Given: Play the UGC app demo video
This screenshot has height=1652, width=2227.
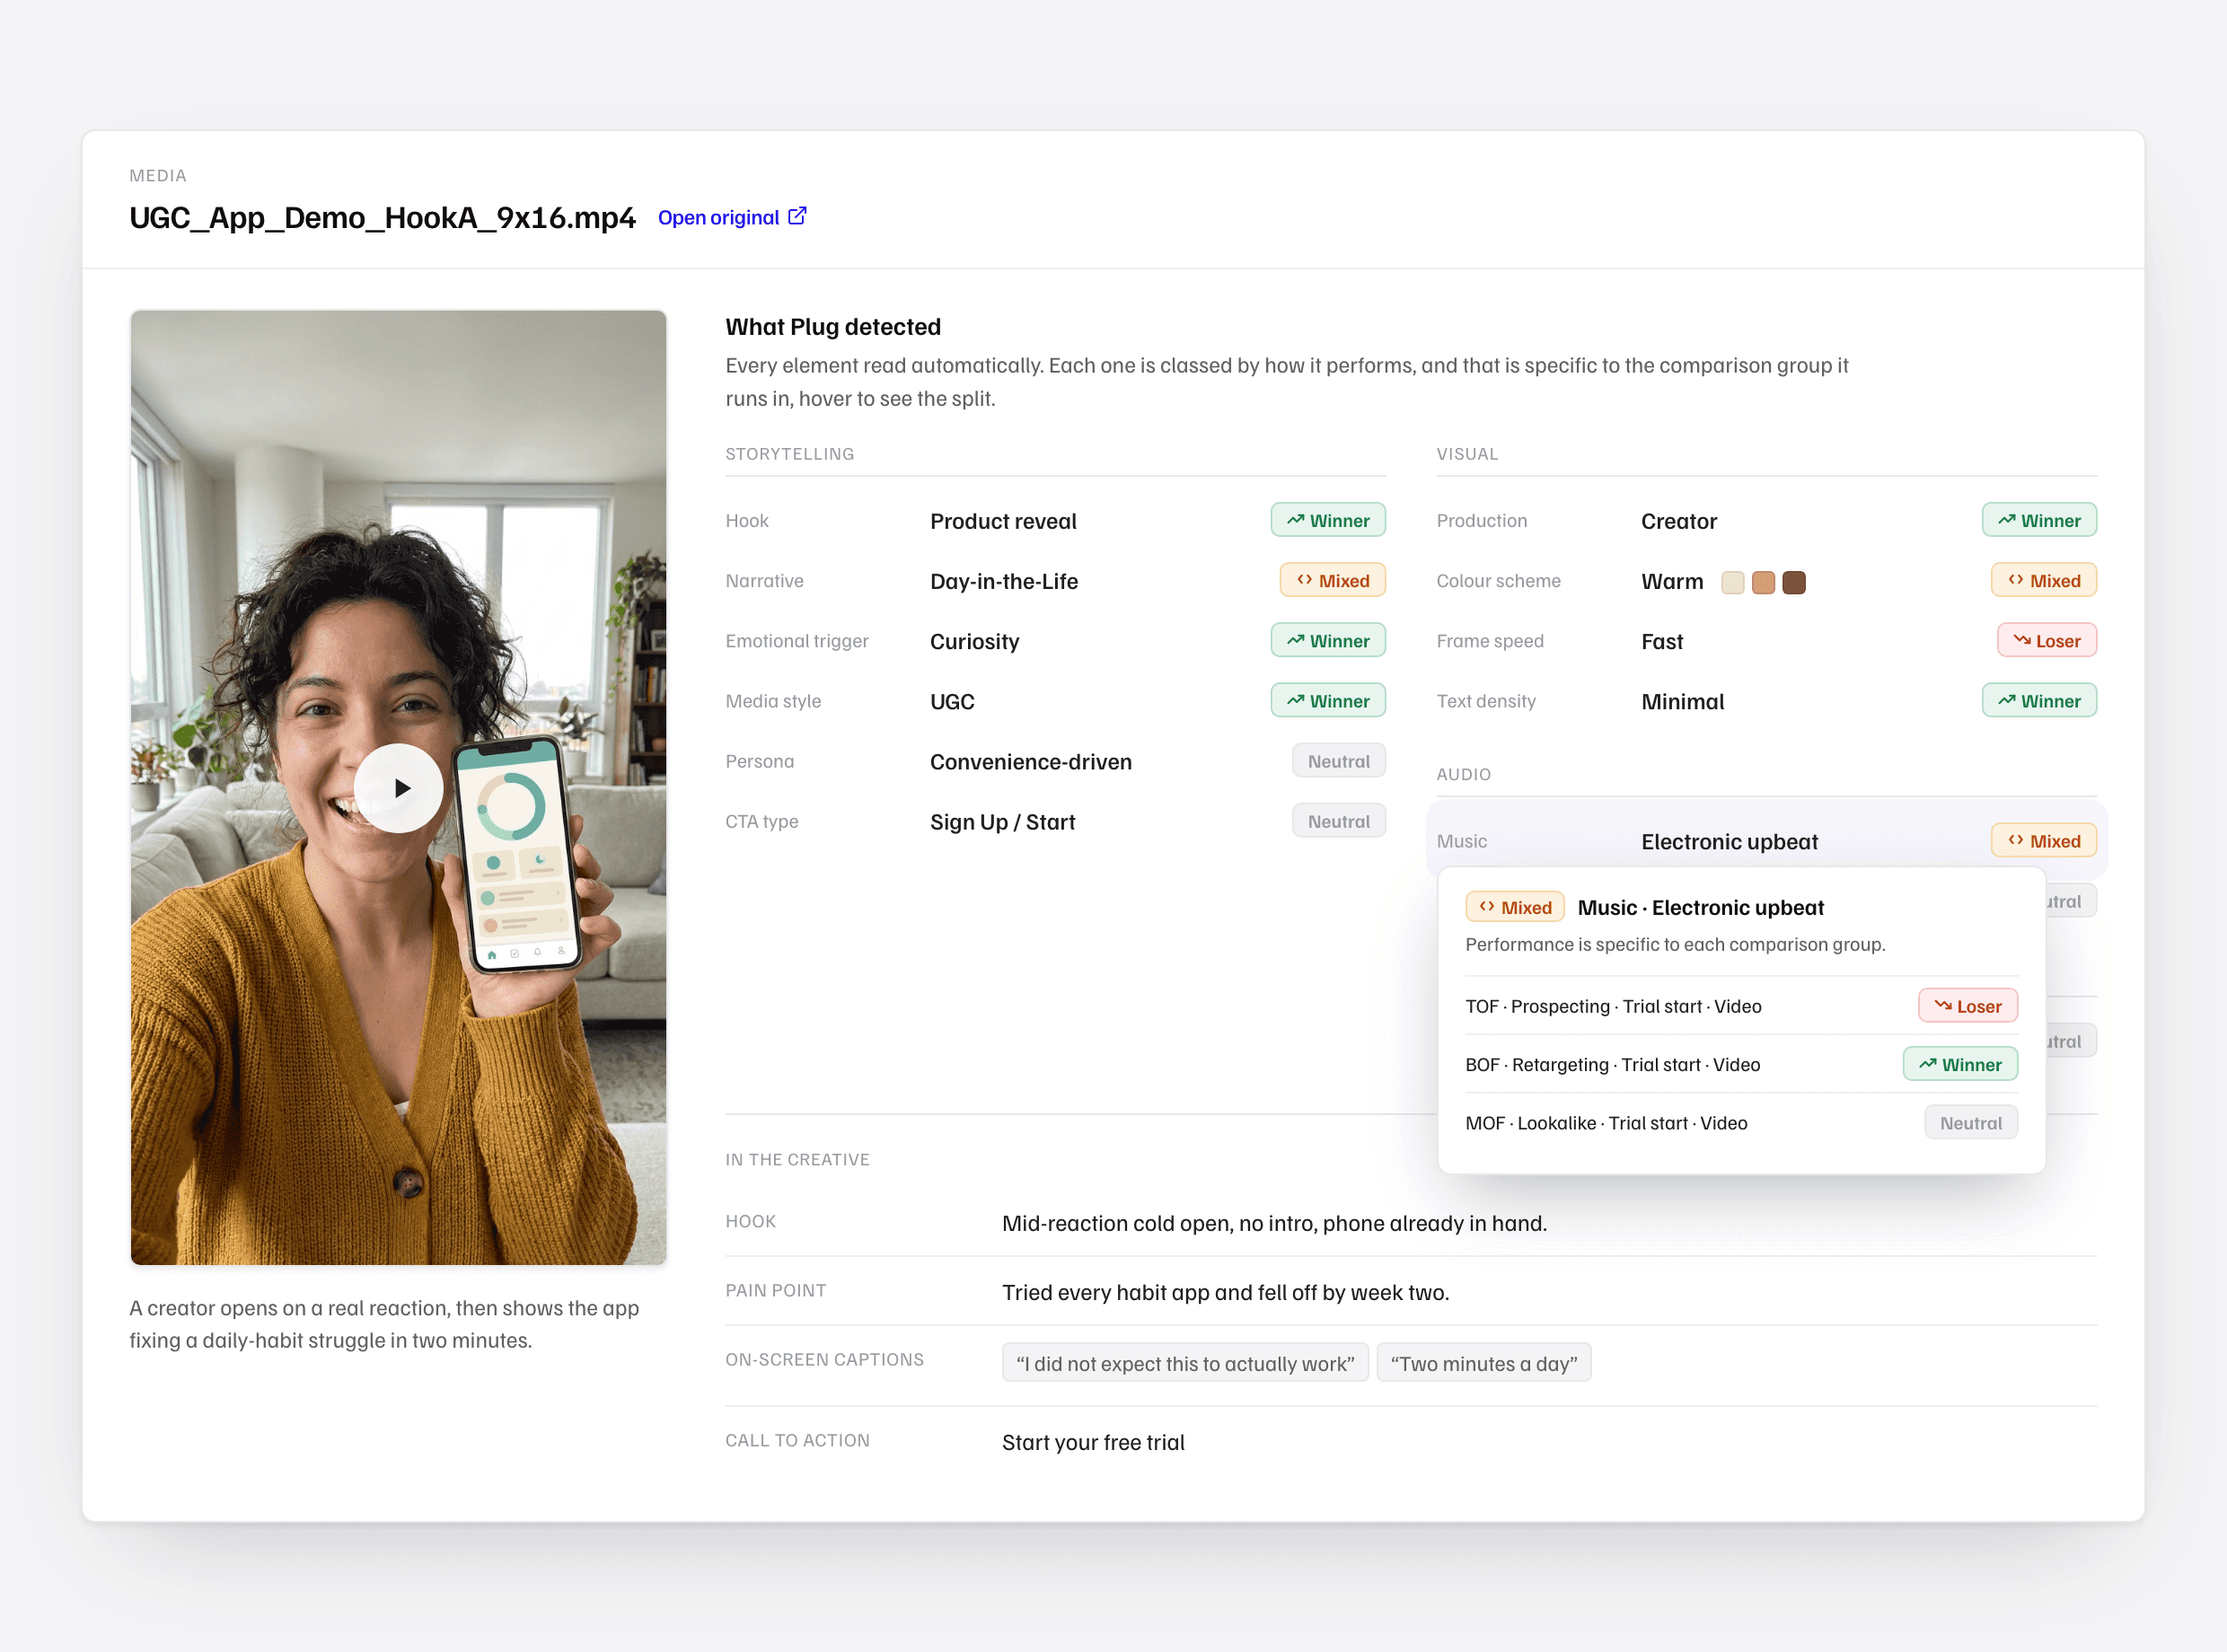Looking at the screenshot, I should 398,788.
